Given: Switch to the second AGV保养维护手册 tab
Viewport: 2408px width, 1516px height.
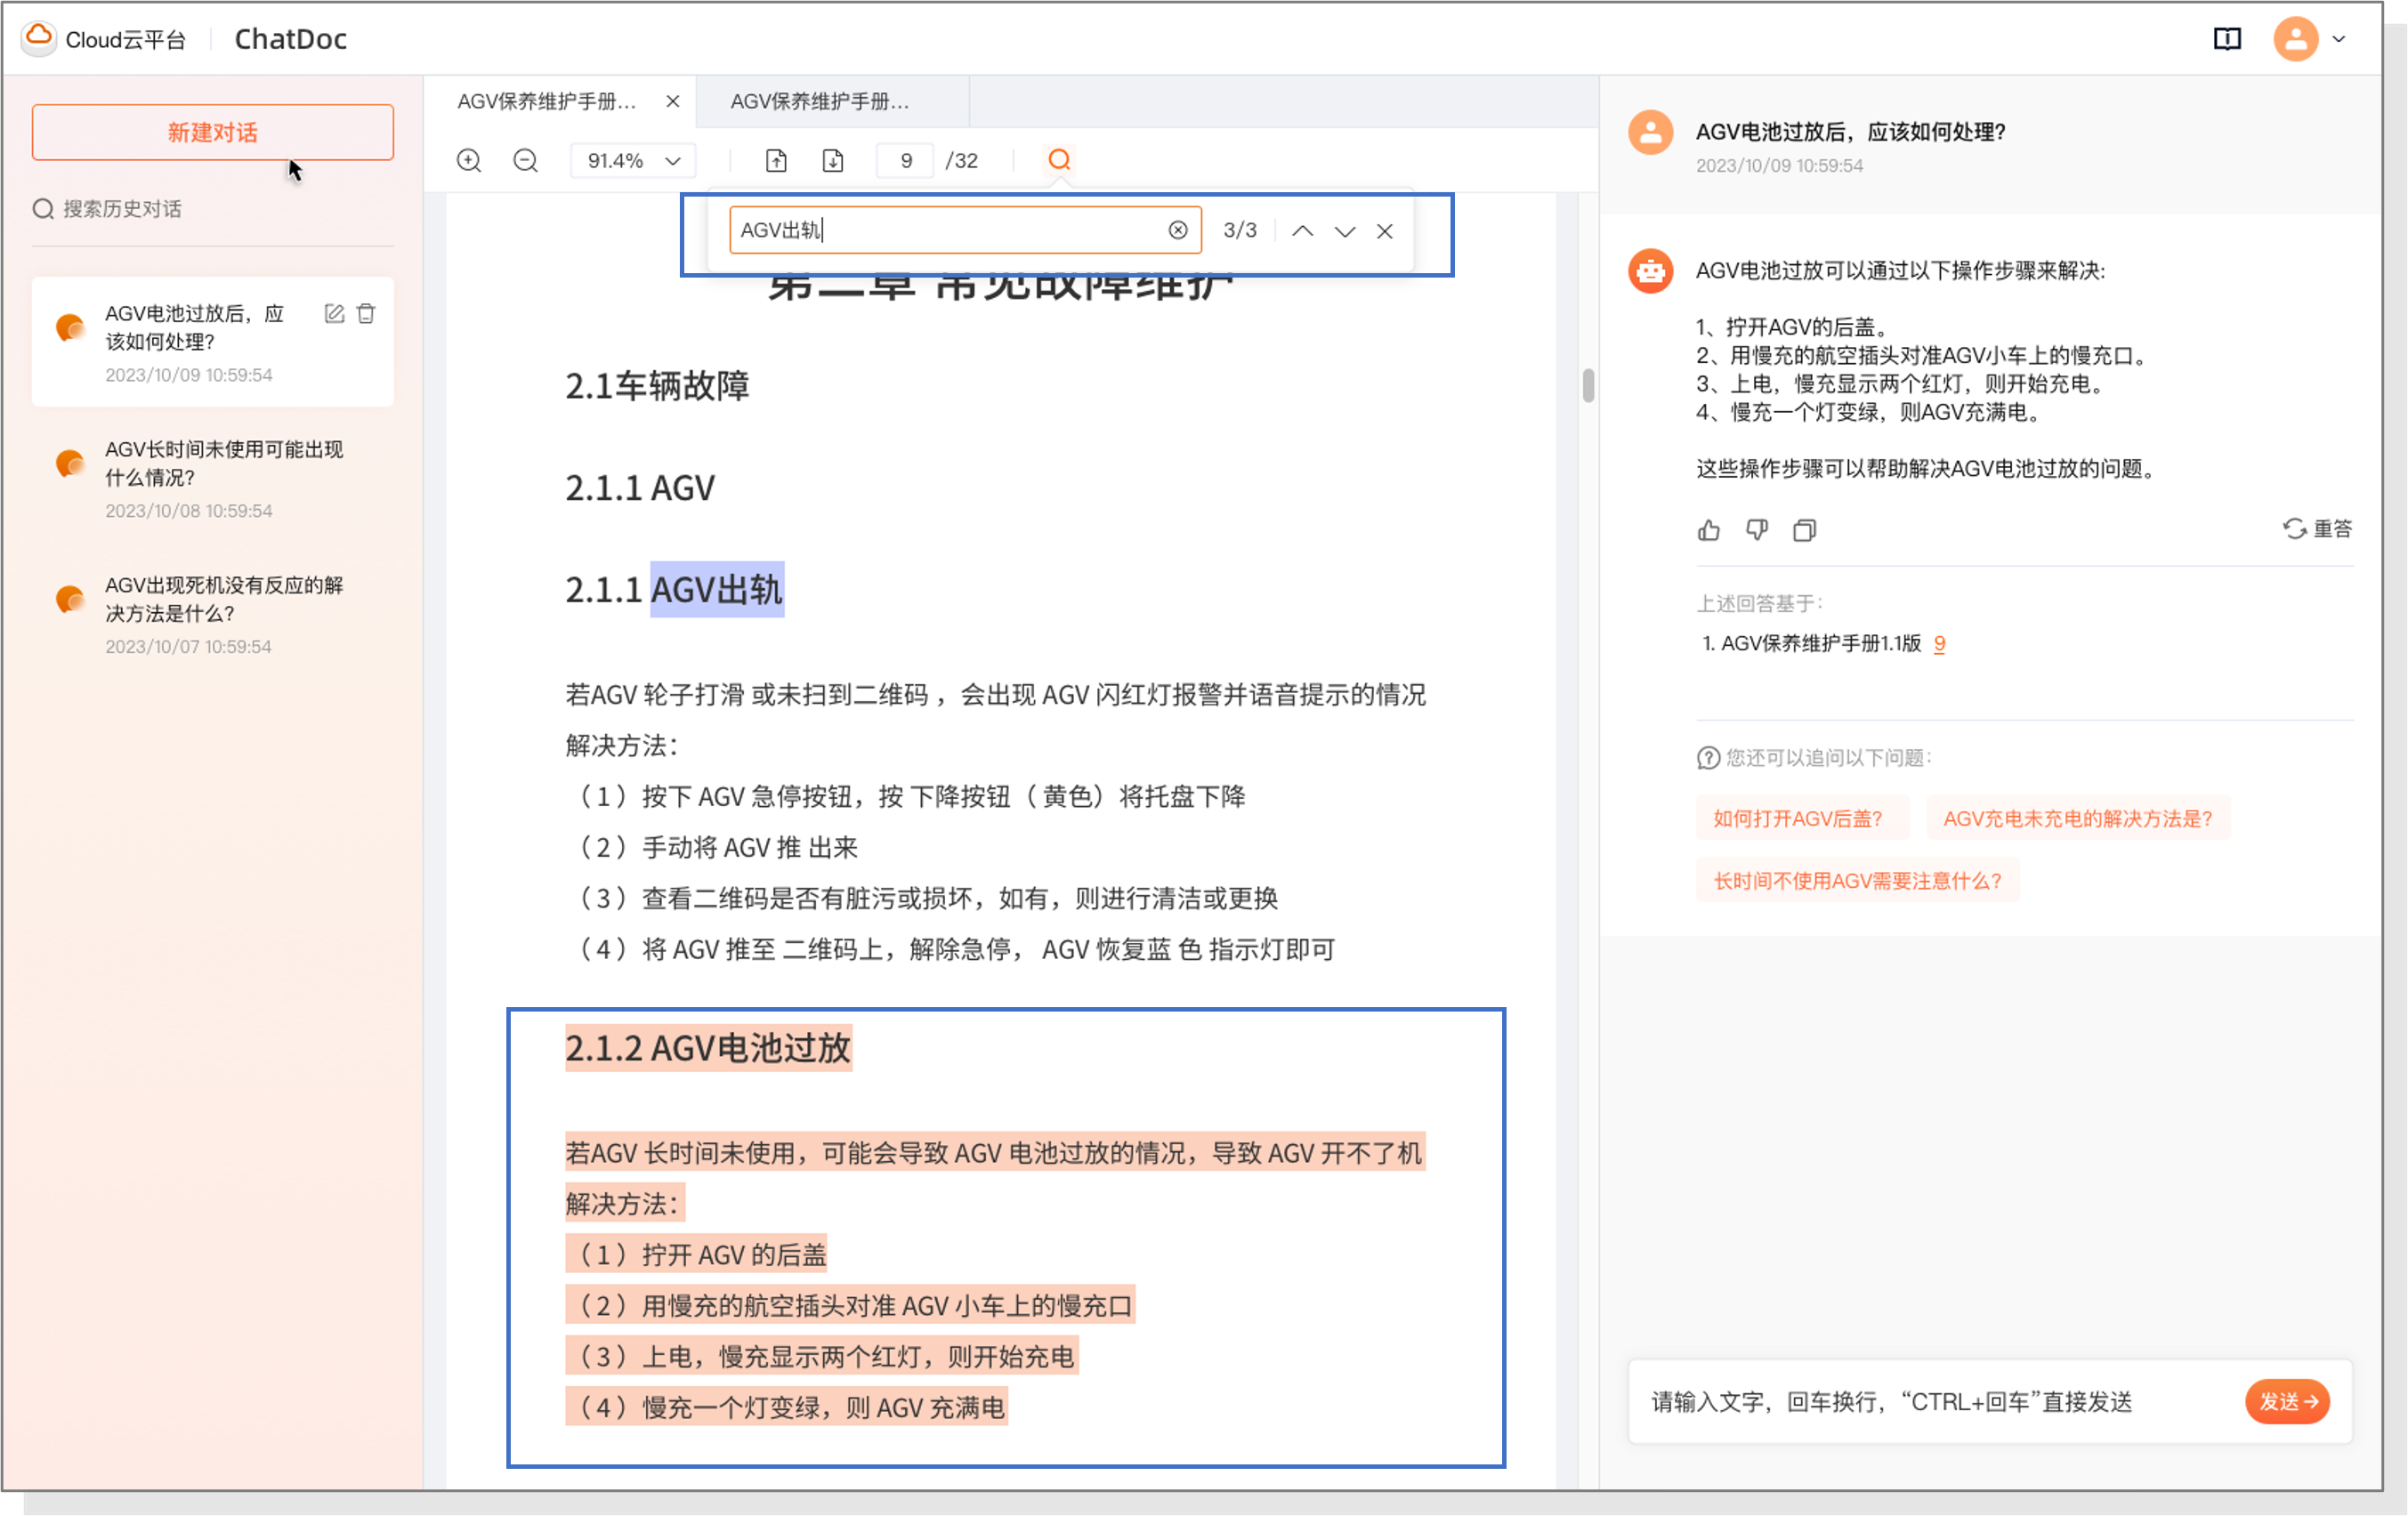Looking at the screenshot, I should tap(820, 101).
